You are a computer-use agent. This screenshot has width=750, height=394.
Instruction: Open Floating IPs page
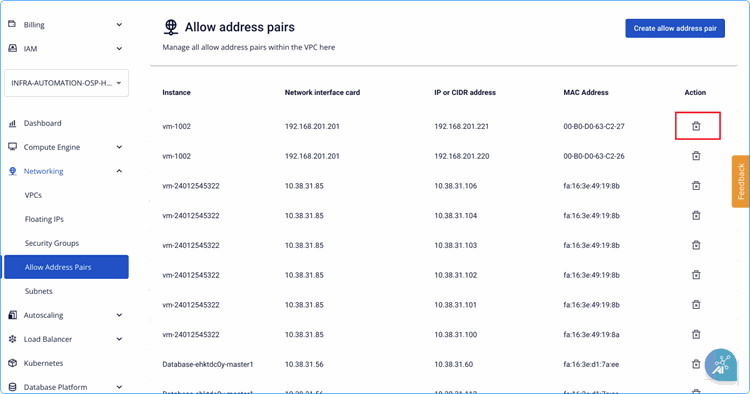pyautogui.click(x=44, y=219)
